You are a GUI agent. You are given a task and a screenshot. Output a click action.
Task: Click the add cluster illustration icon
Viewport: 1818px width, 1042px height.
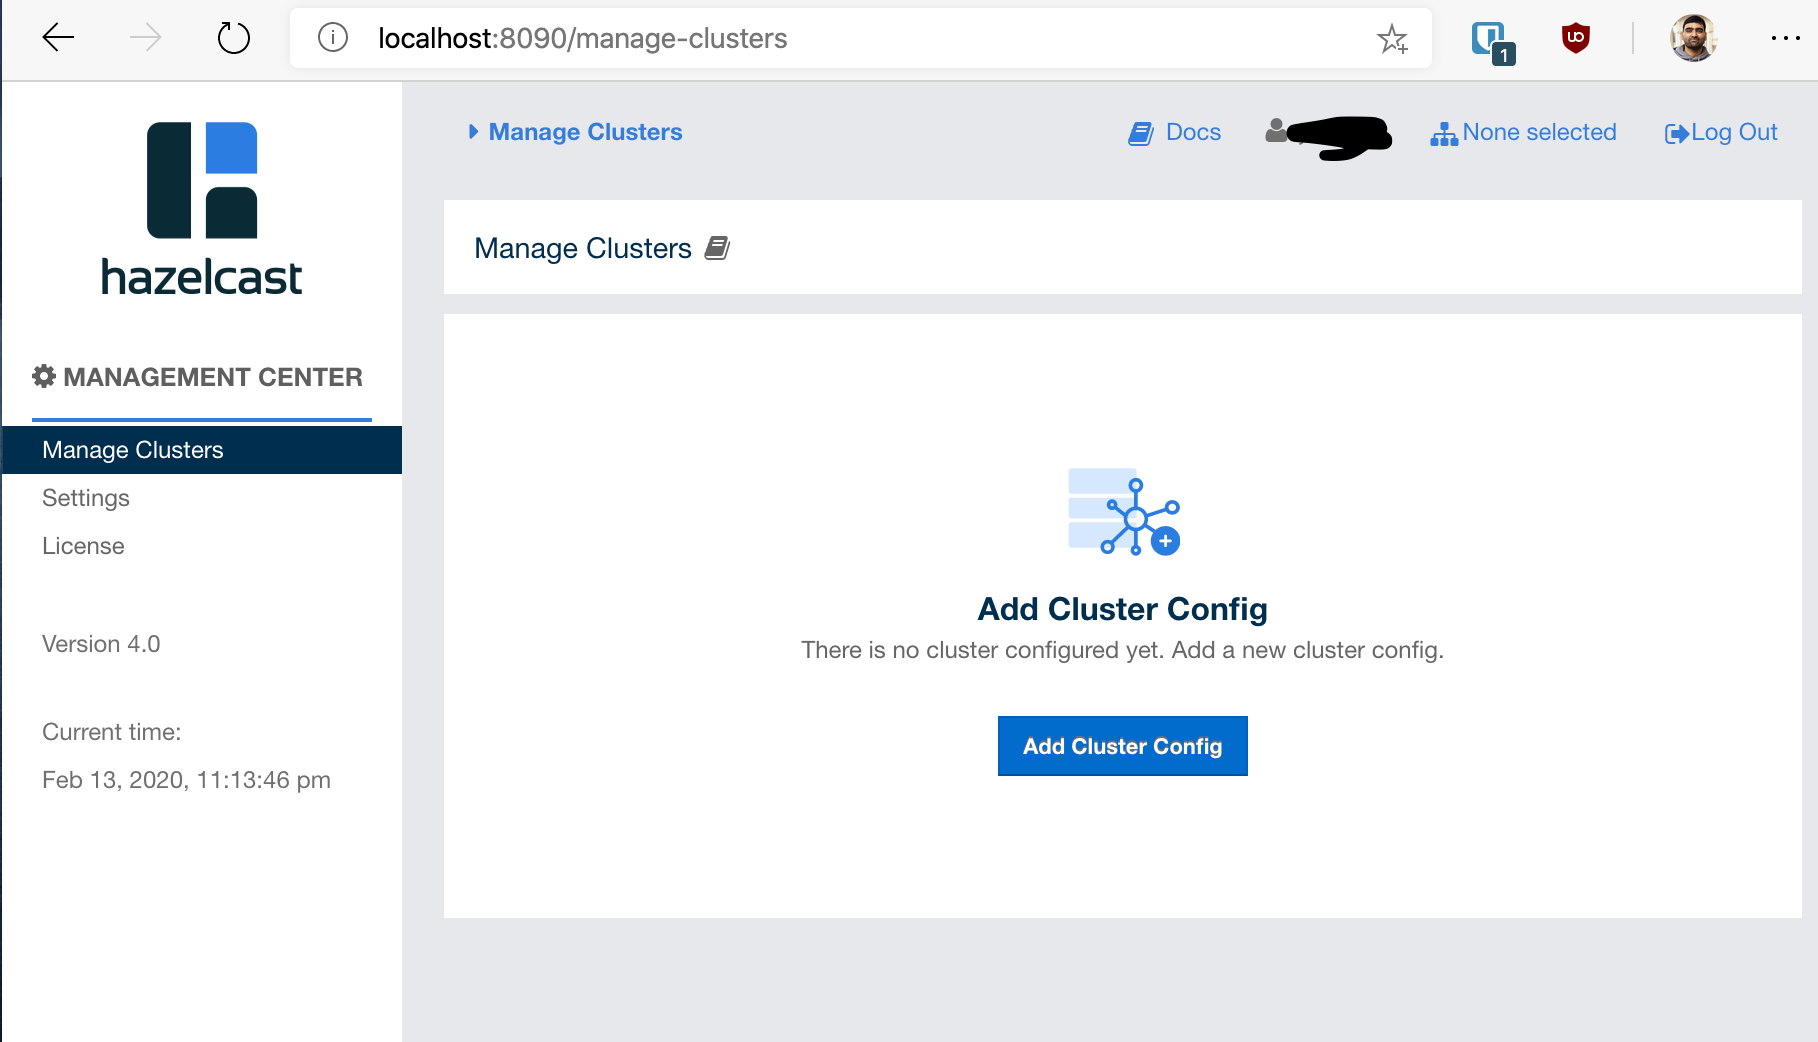1124,511
